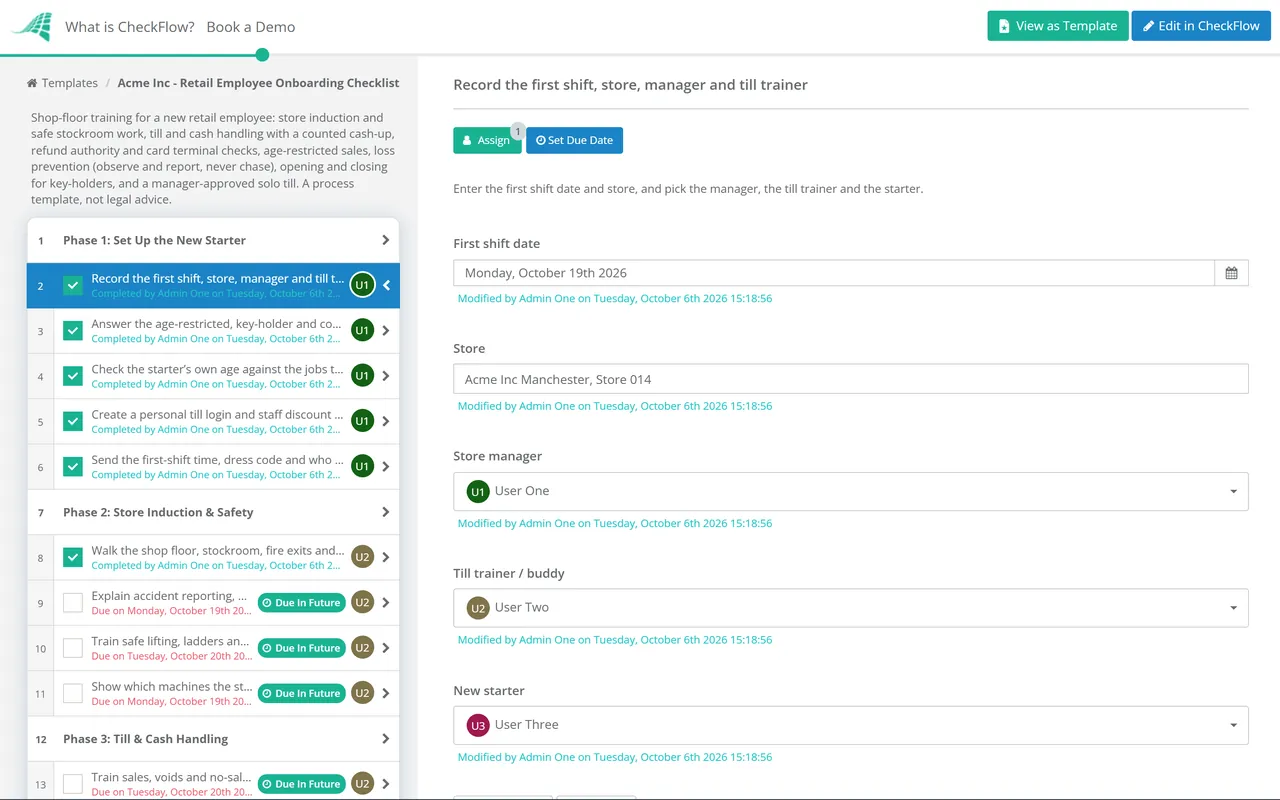
Task: Click the Due In Future badge on task 10
Action: point(301,648)
